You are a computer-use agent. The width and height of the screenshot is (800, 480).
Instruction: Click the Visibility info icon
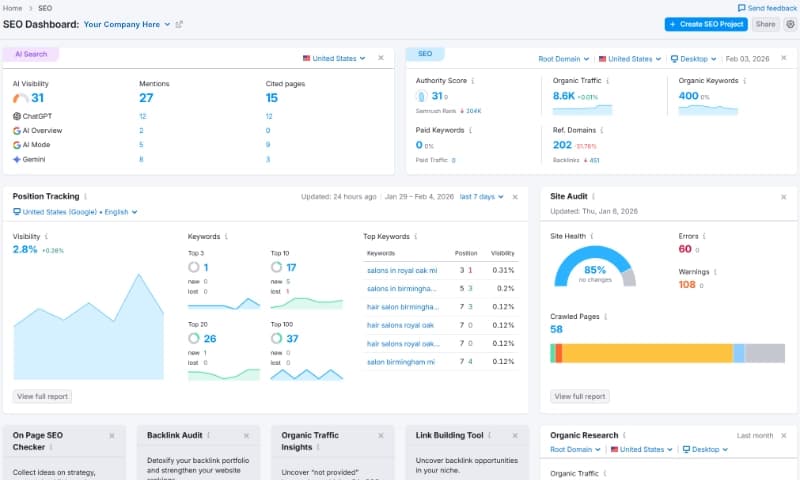click(46, 237)
